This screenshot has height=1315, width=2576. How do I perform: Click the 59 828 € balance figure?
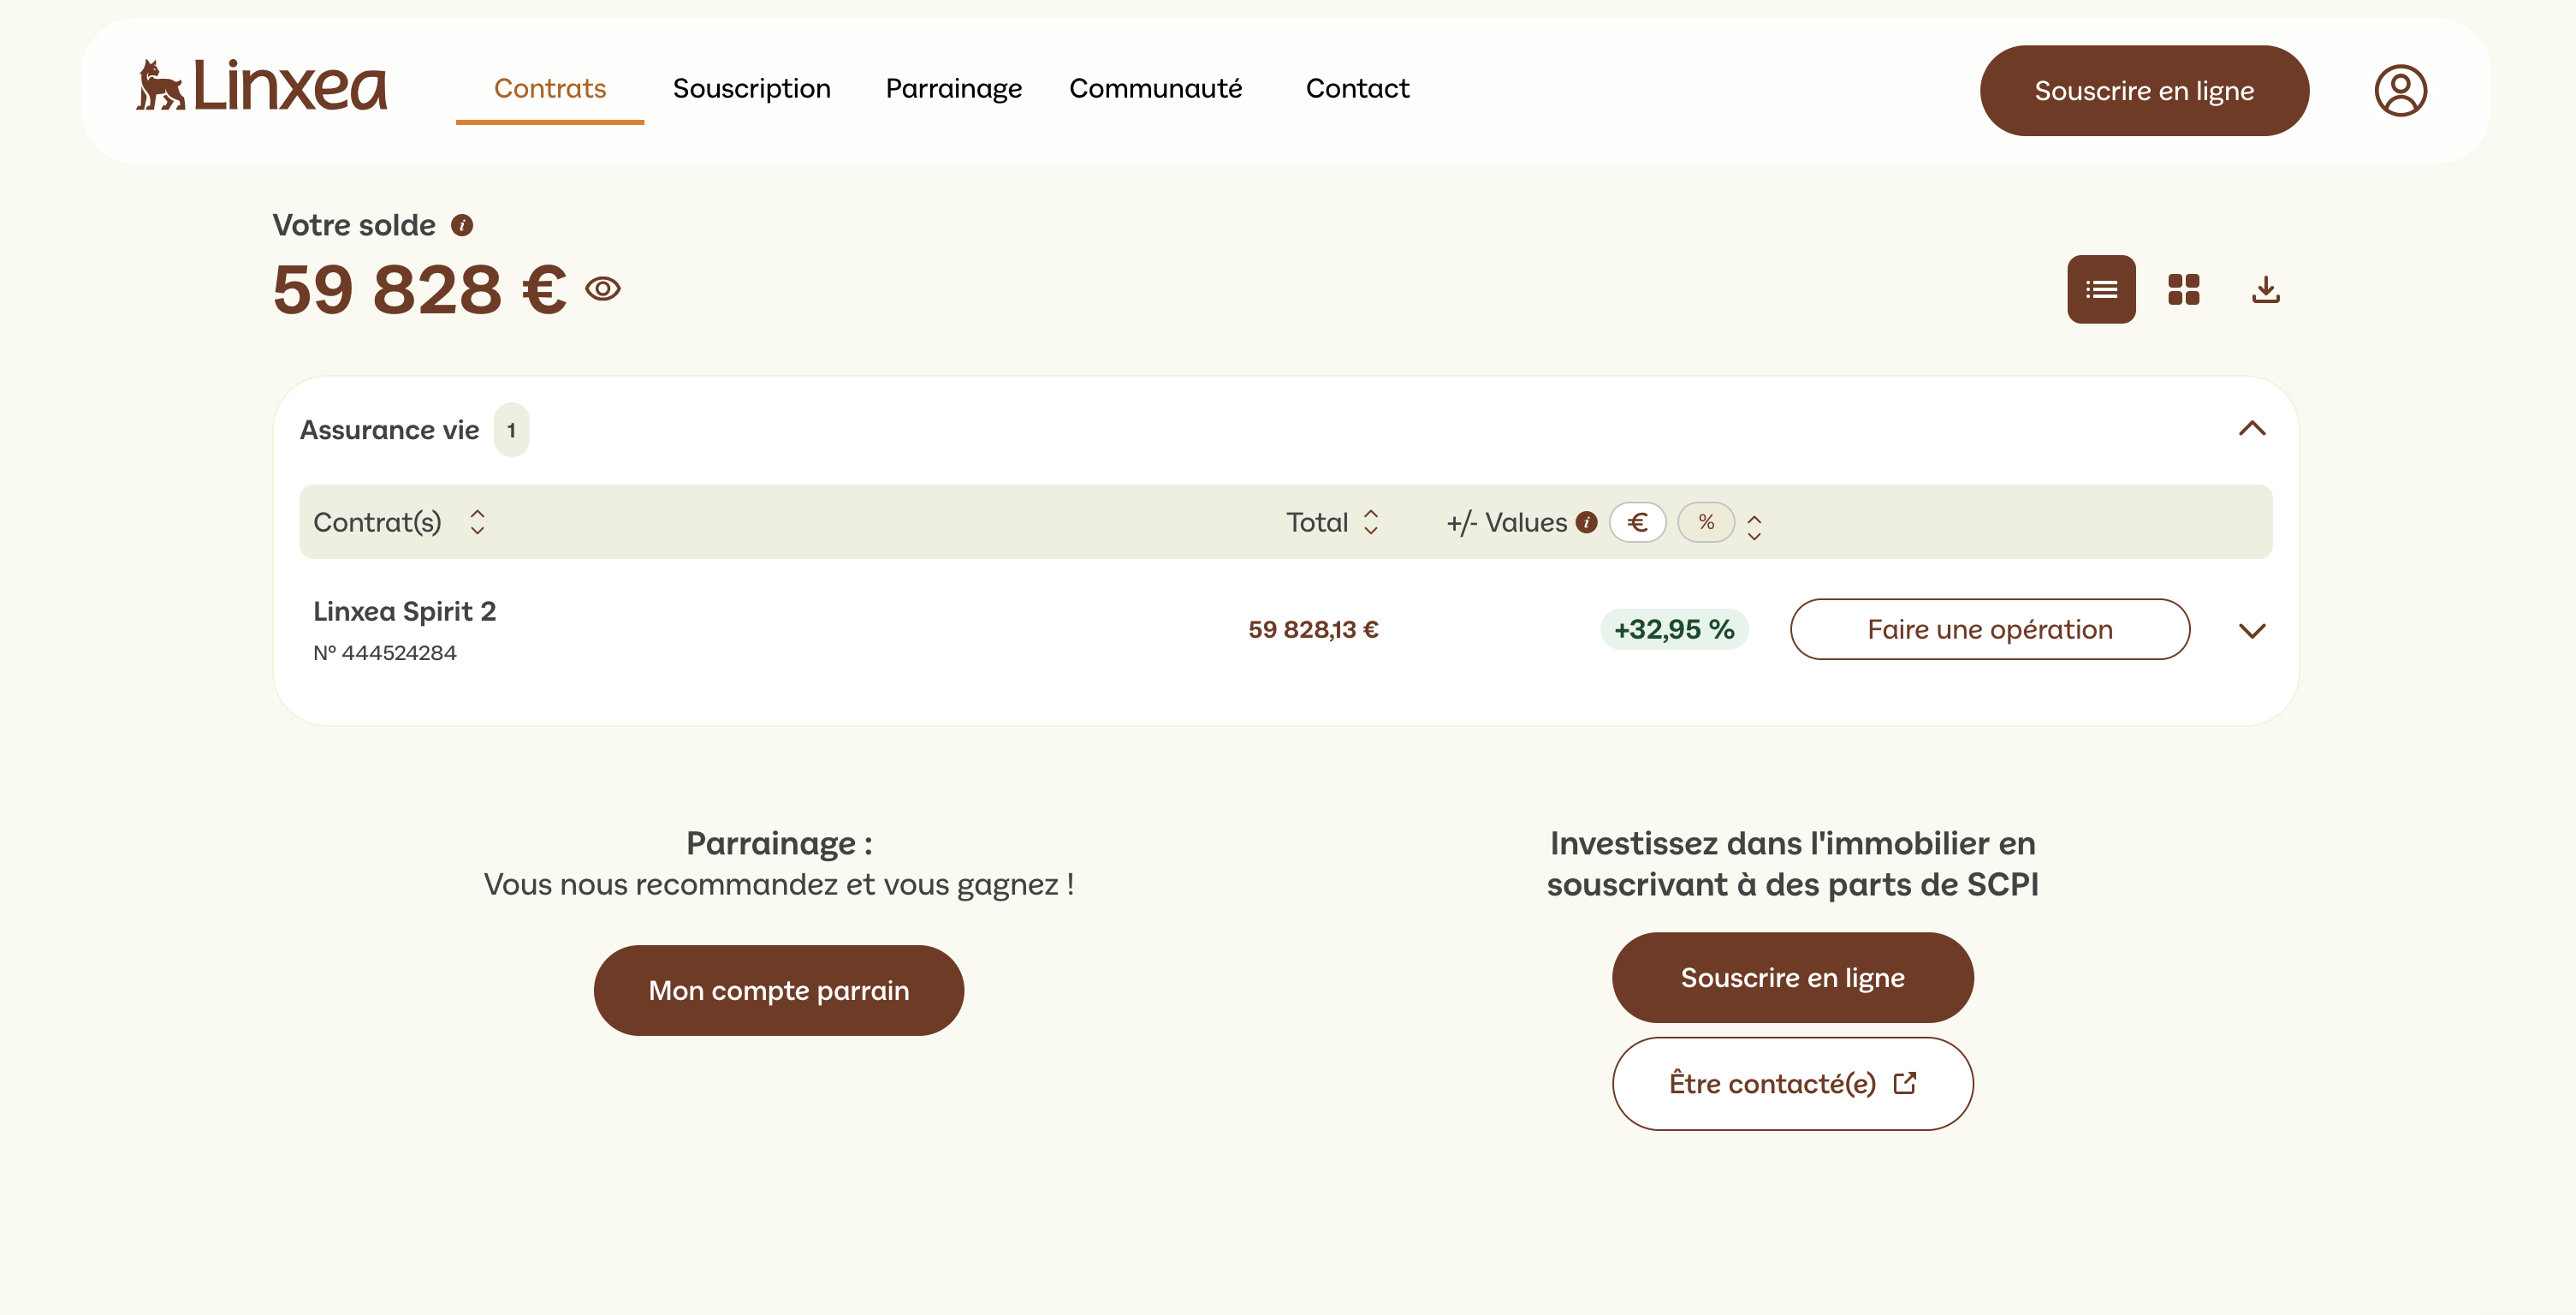click(x=419, y=289)
